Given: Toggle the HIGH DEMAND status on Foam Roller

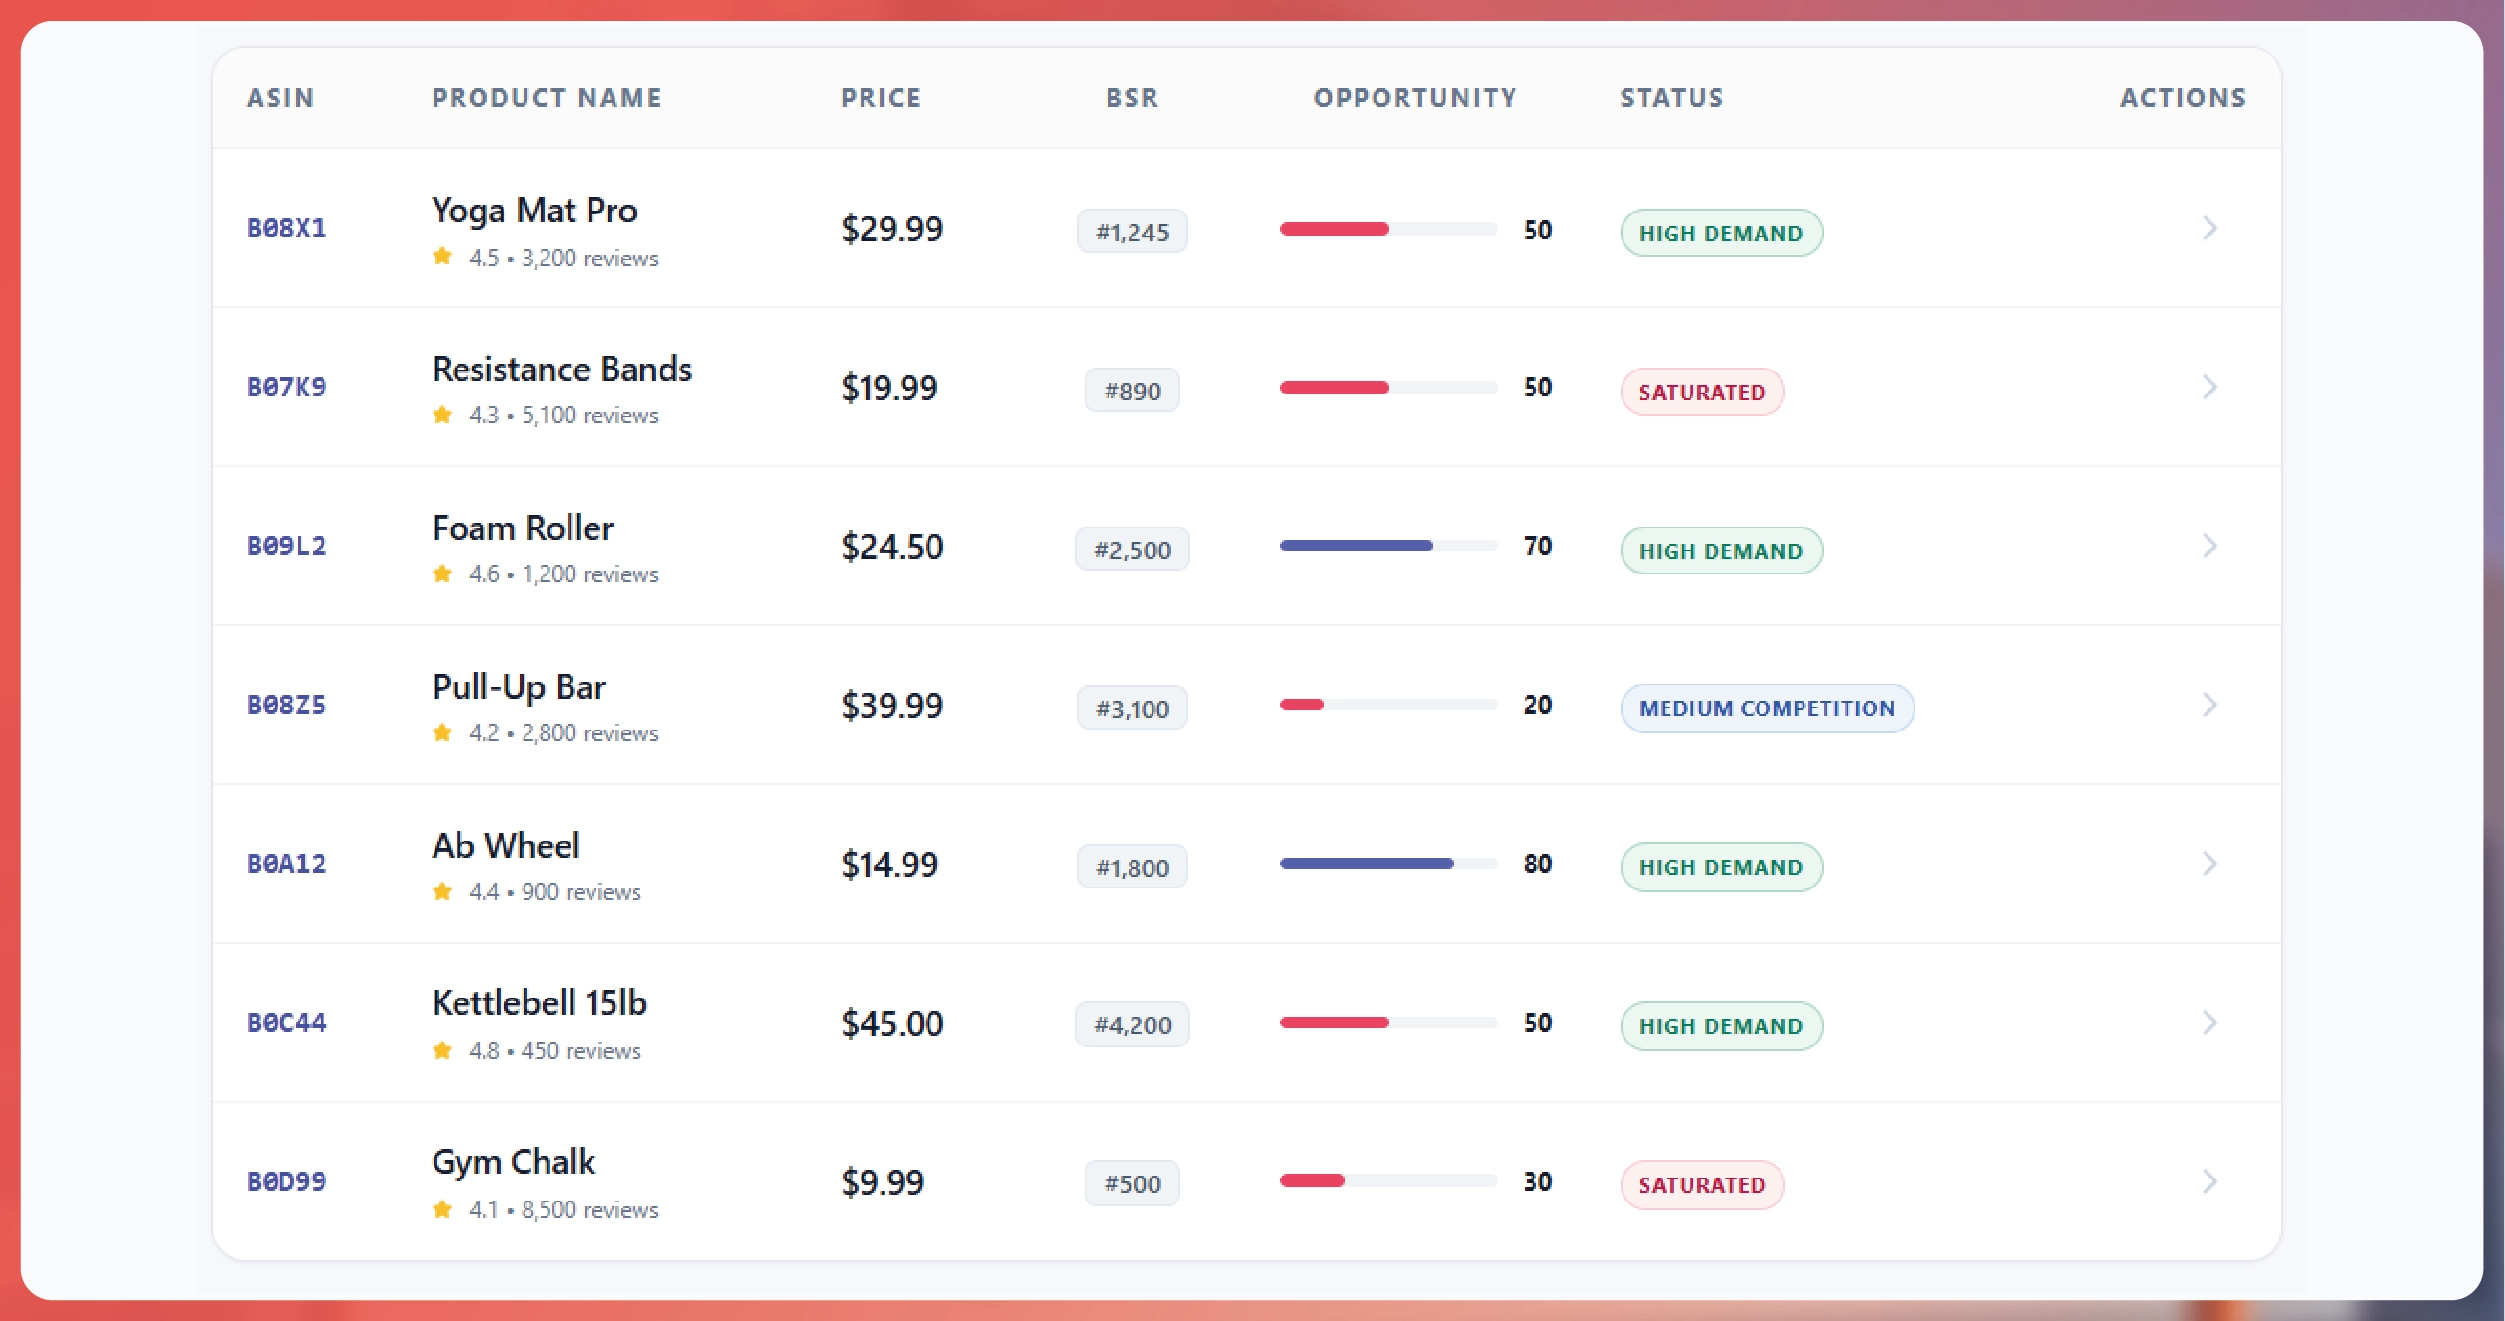Looking at the screenshot, I should click(x=1721, y=550).
